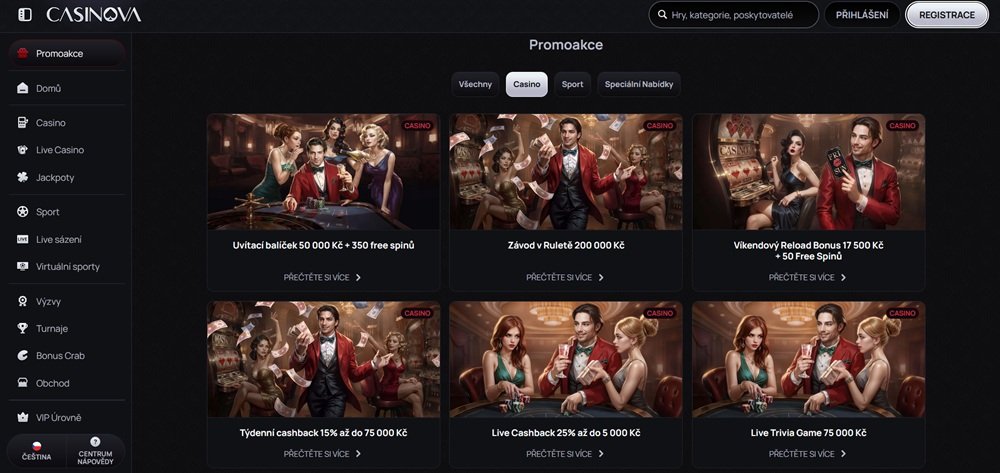Image resolution: width=1000 pixels, height=473 pixels.
Task: Toggle the sidebar collapse icon
Action: pyautogui.click(x=25, y=15)
